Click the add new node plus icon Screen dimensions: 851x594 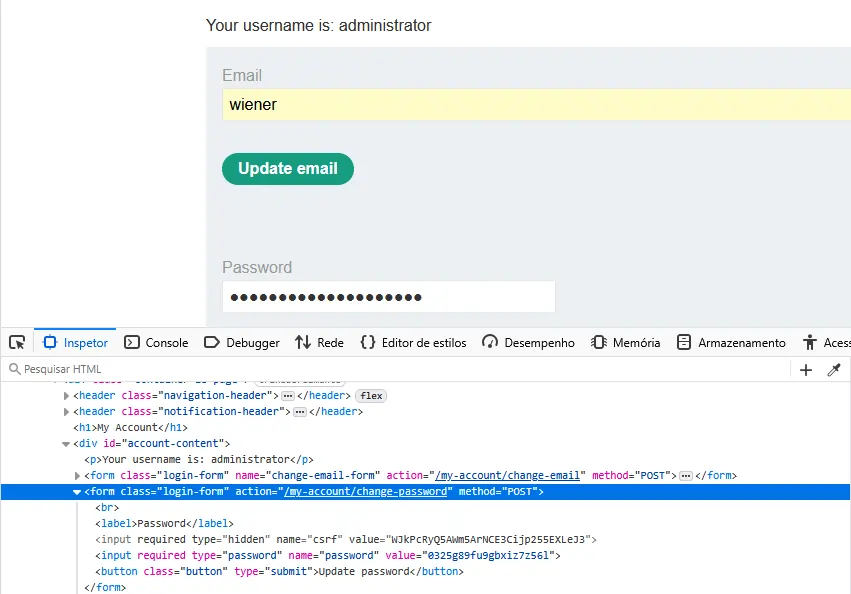coord(806,370)
